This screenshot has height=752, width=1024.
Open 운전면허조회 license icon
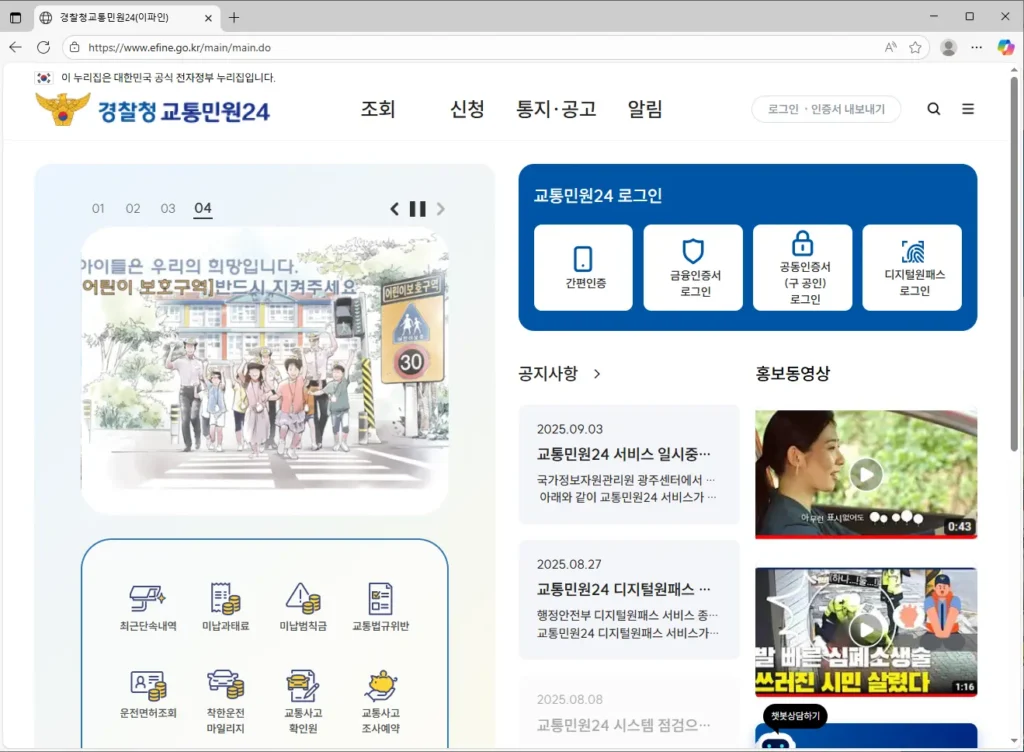147,685
